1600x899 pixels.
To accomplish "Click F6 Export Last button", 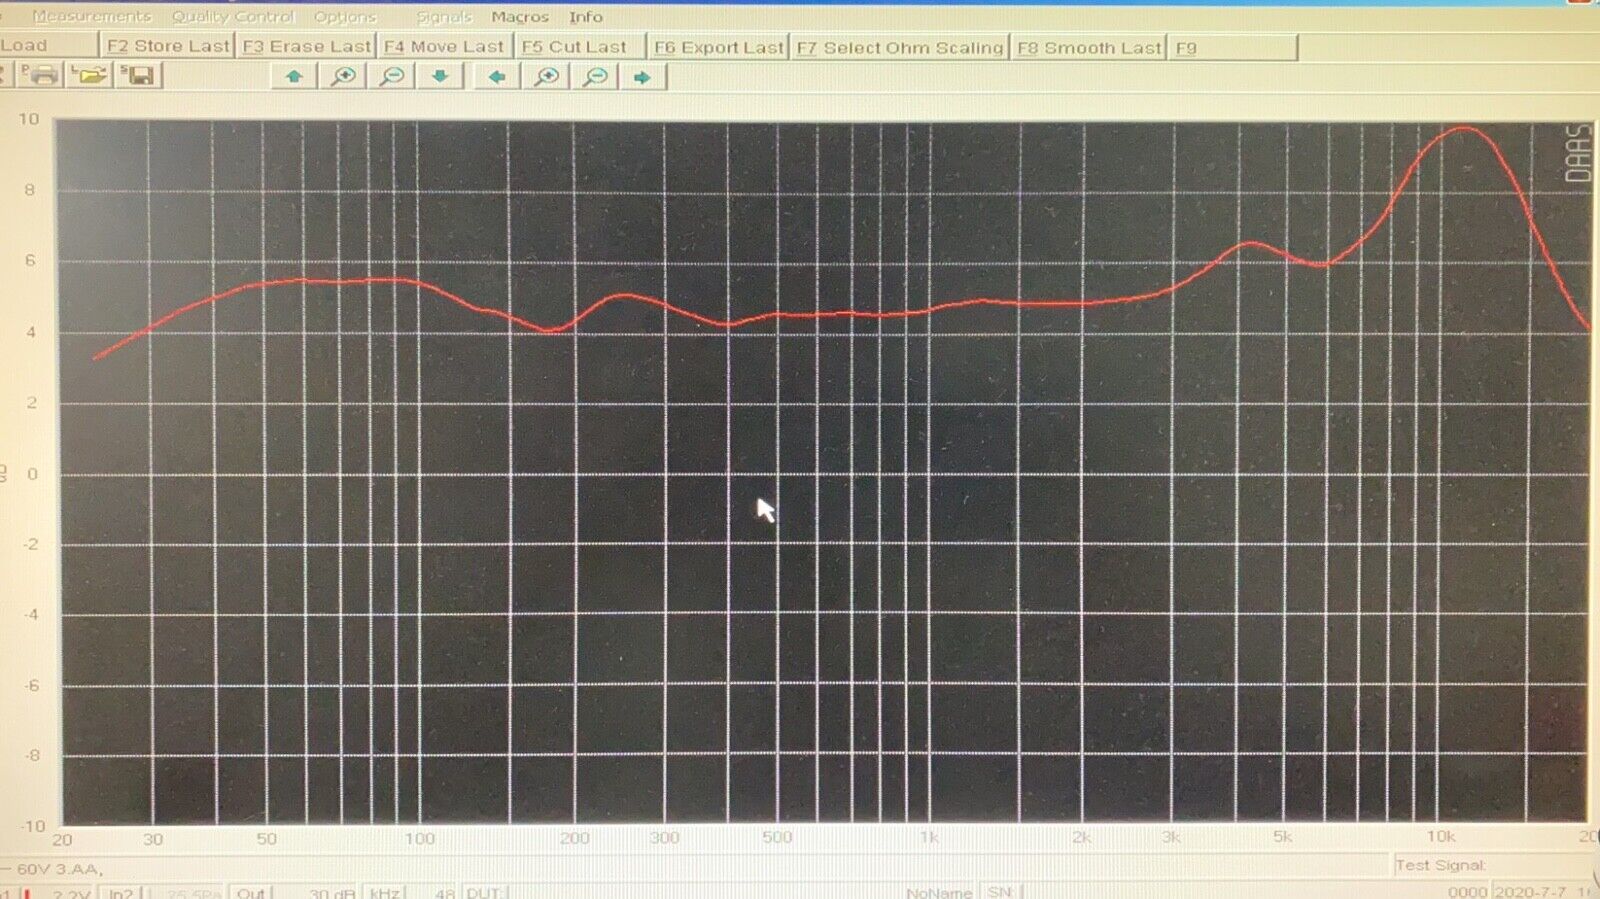I will pyautogui.click(x=718, y=47).
